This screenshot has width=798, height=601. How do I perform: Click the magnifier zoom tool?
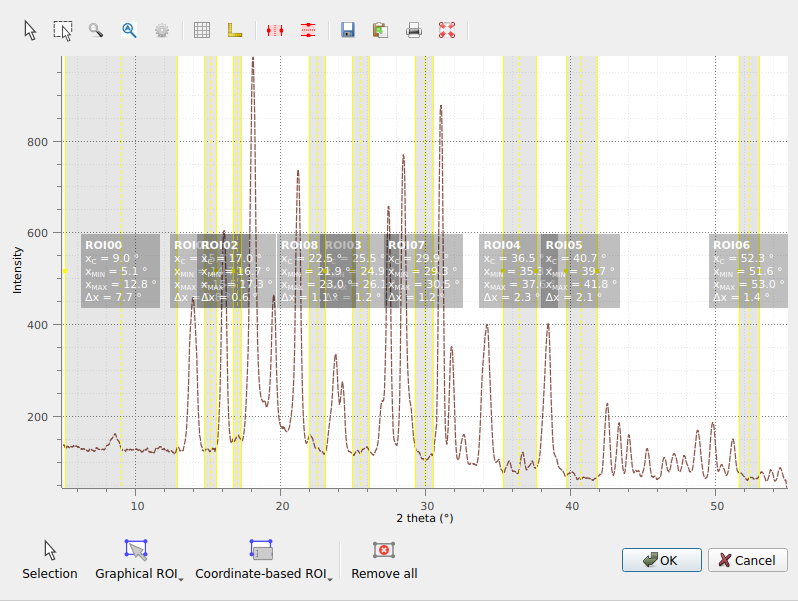pos(96,30)
